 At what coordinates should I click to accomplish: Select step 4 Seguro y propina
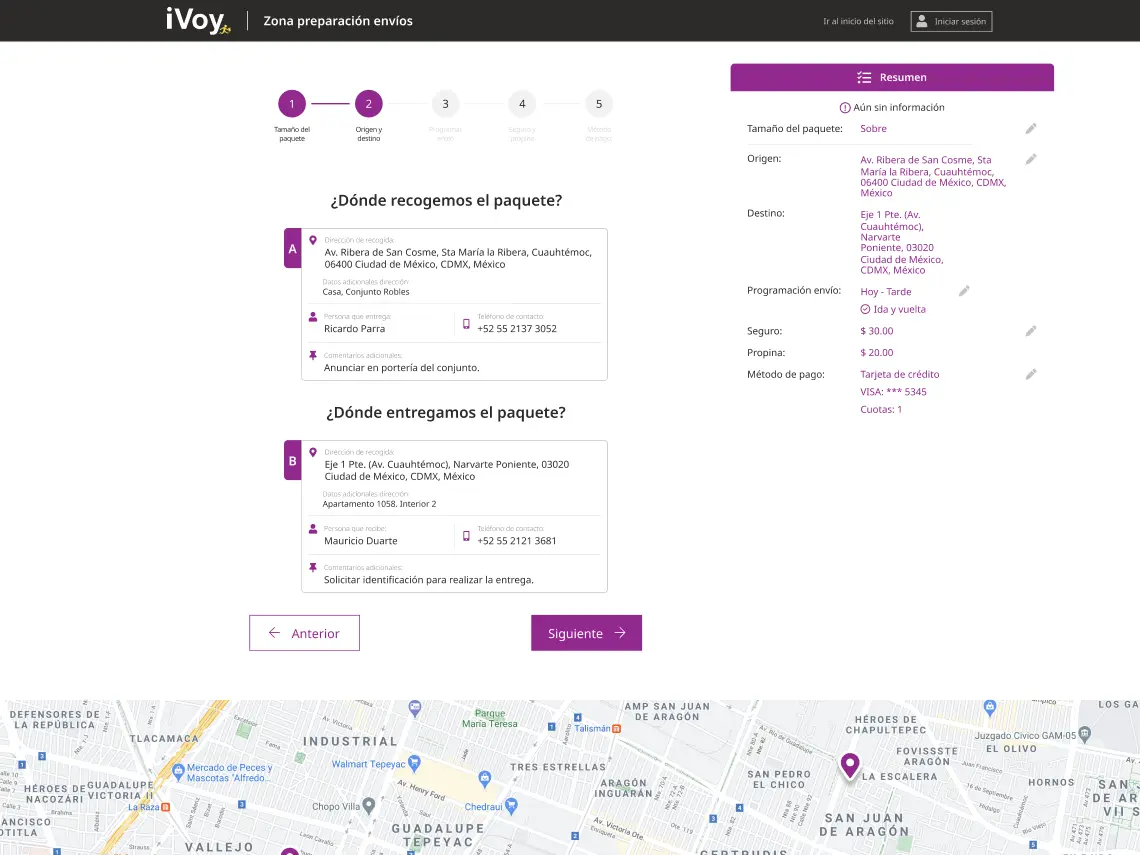pos(522,103)
